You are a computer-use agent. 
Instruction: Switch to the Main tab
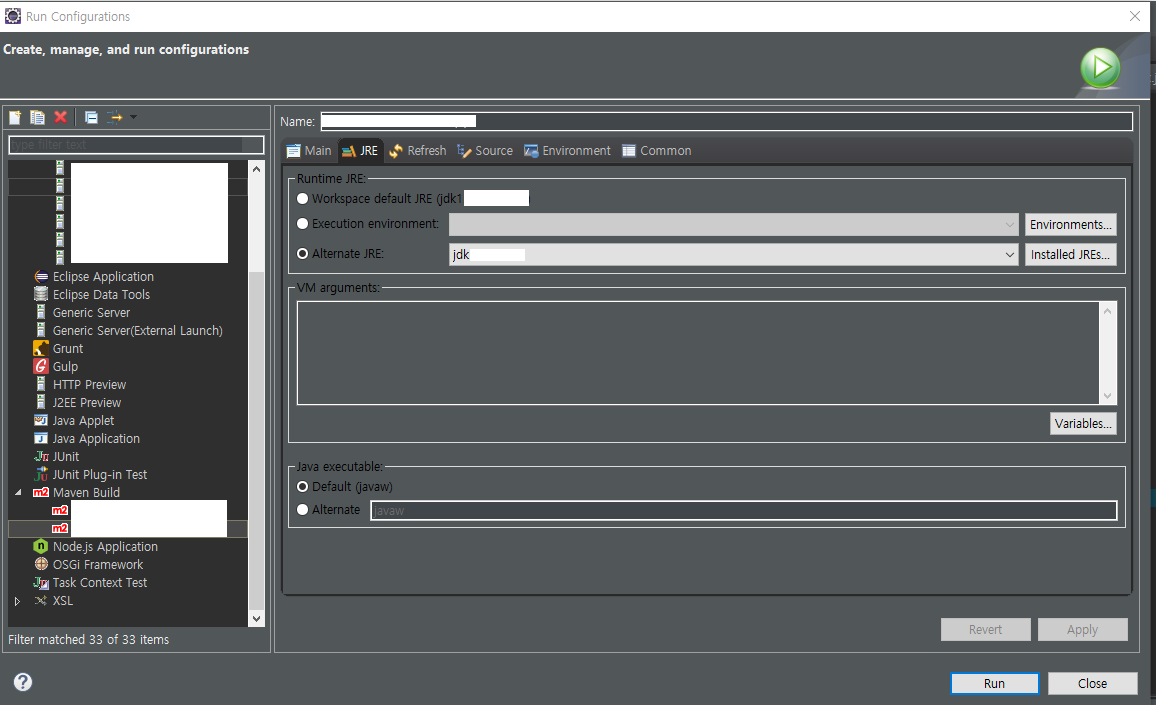click(309, 150)
